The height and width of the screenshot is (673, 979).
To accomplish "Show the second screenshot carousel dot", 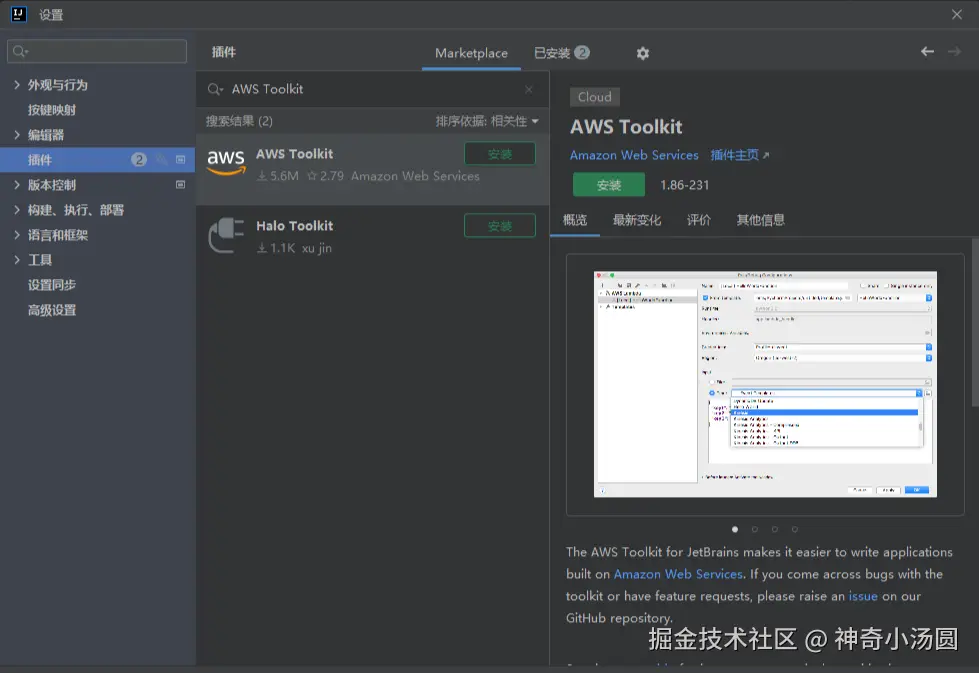I will pyautogui.click(x=755, y=529).
